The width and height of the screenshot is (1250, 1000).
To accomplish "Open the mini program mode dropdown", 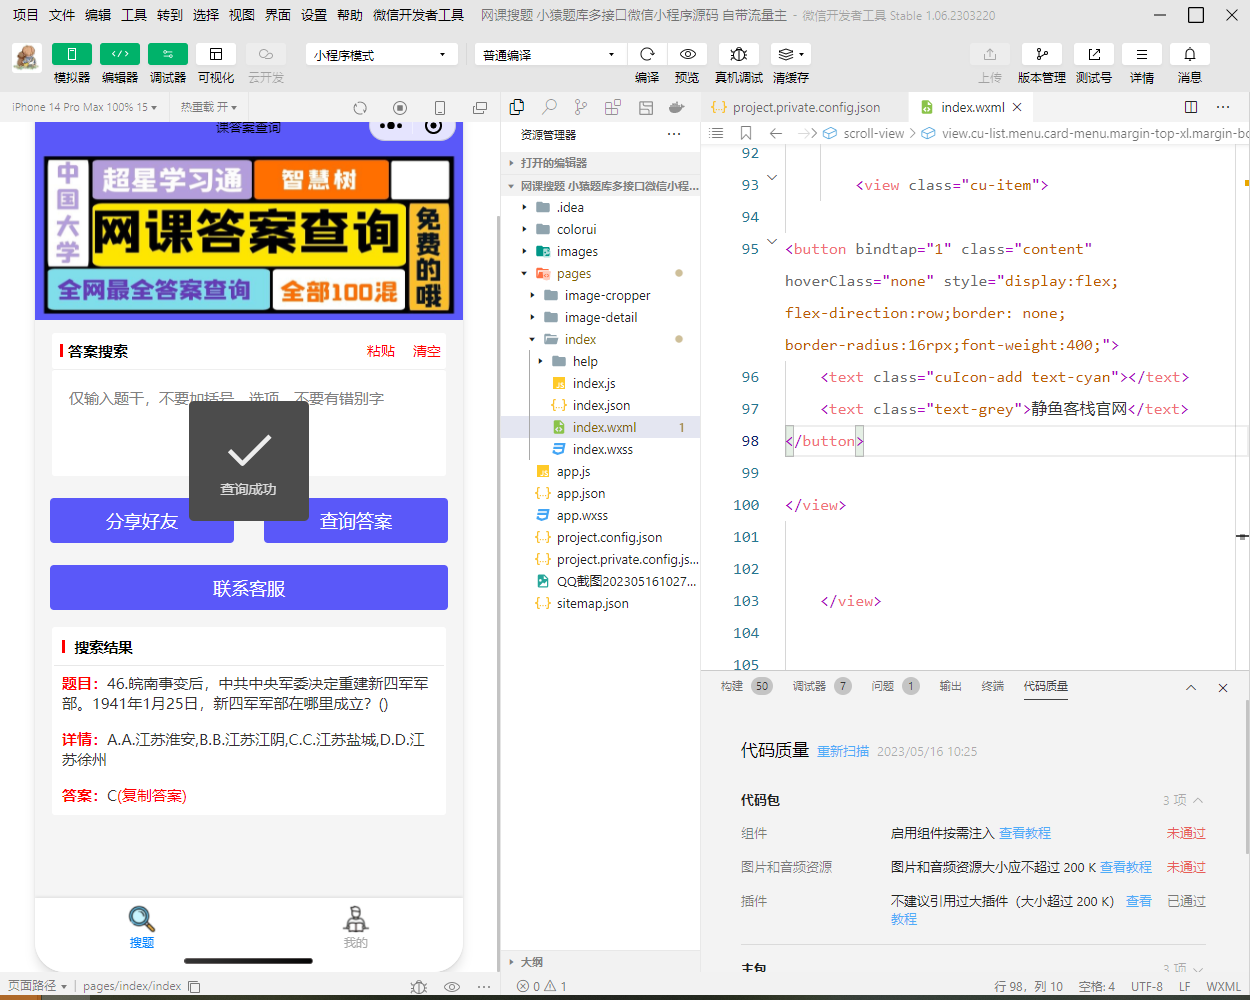I will [x=381, y=55].
